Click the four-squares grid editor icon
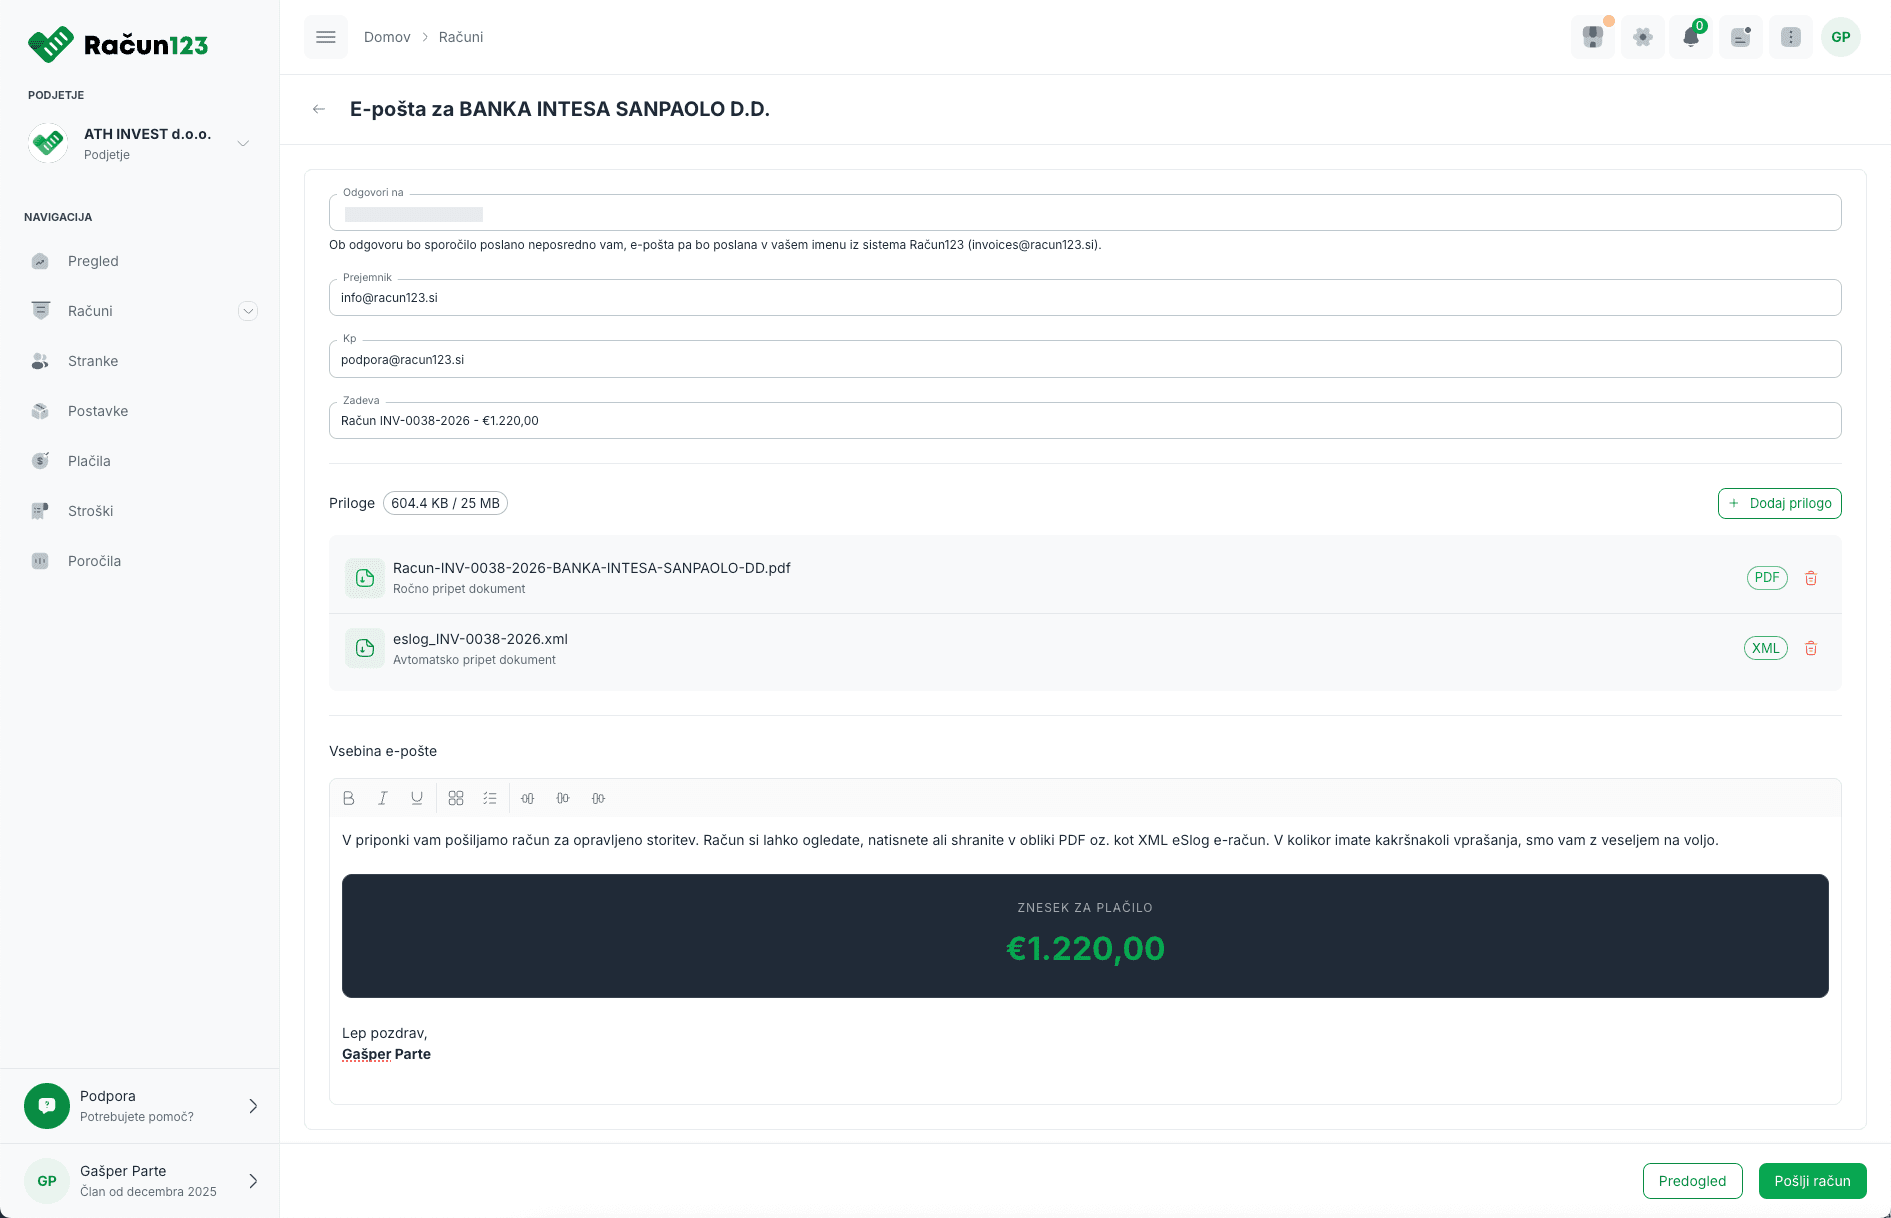1891x1218 pixels. [456, 798]
